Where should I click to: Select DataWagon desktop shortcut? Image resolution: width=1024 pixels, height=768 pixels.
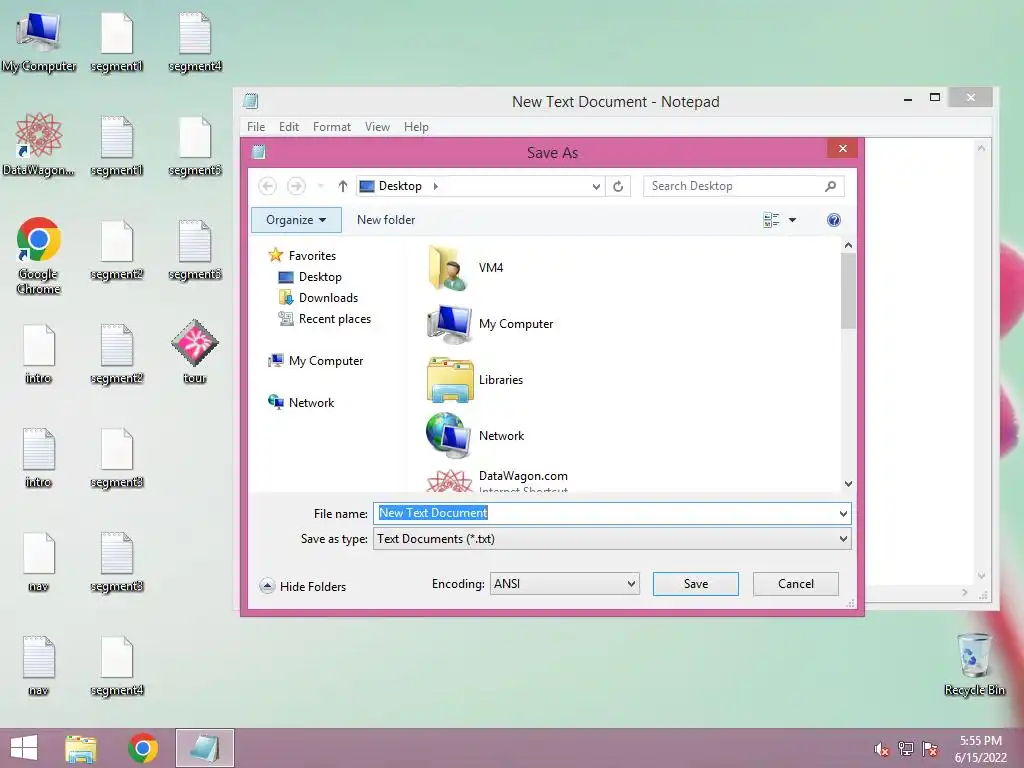39,144
